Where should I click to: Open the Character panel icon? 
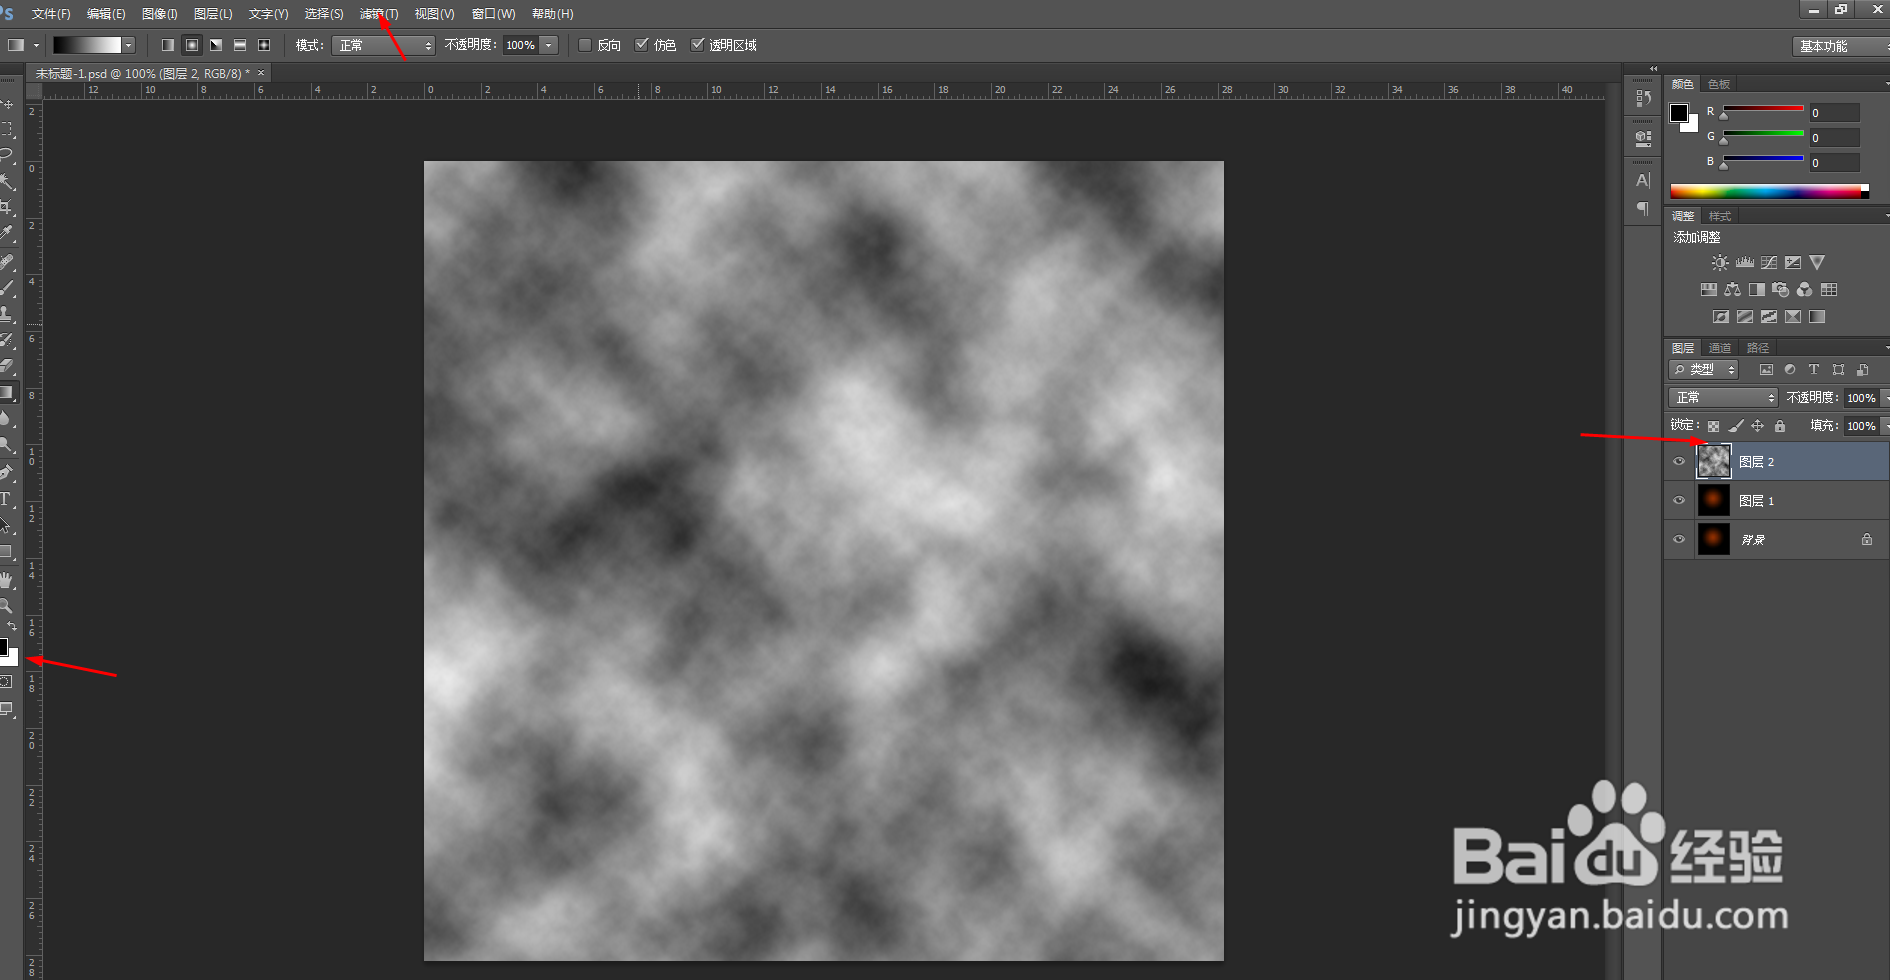click(1643, 181)
